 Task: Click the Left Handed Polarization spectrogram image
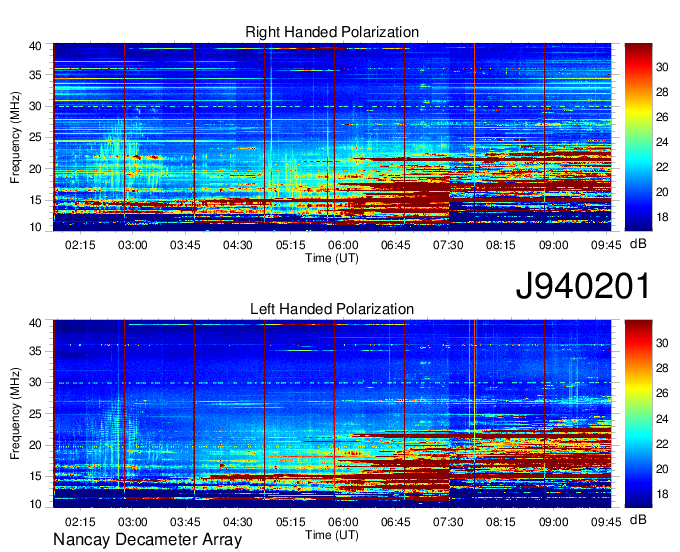tap(332, 414)
